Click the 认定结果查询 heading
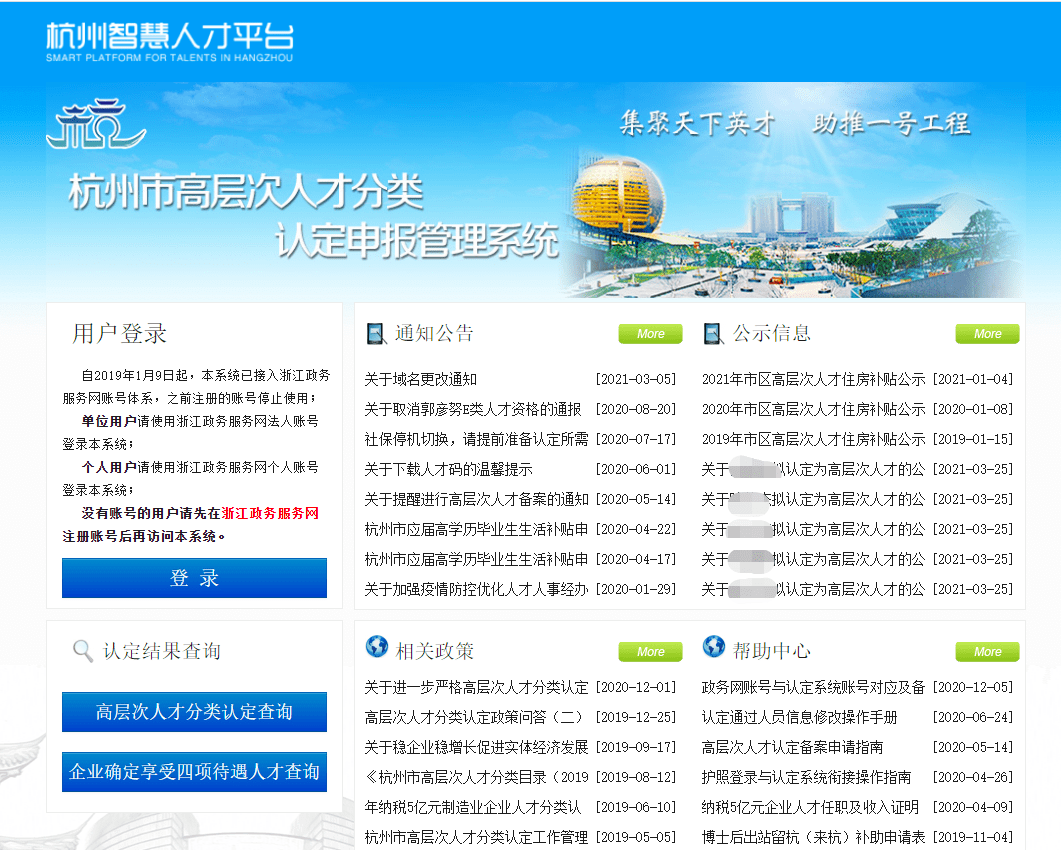This screenshot has width=1061, height=850. (162, 651)
